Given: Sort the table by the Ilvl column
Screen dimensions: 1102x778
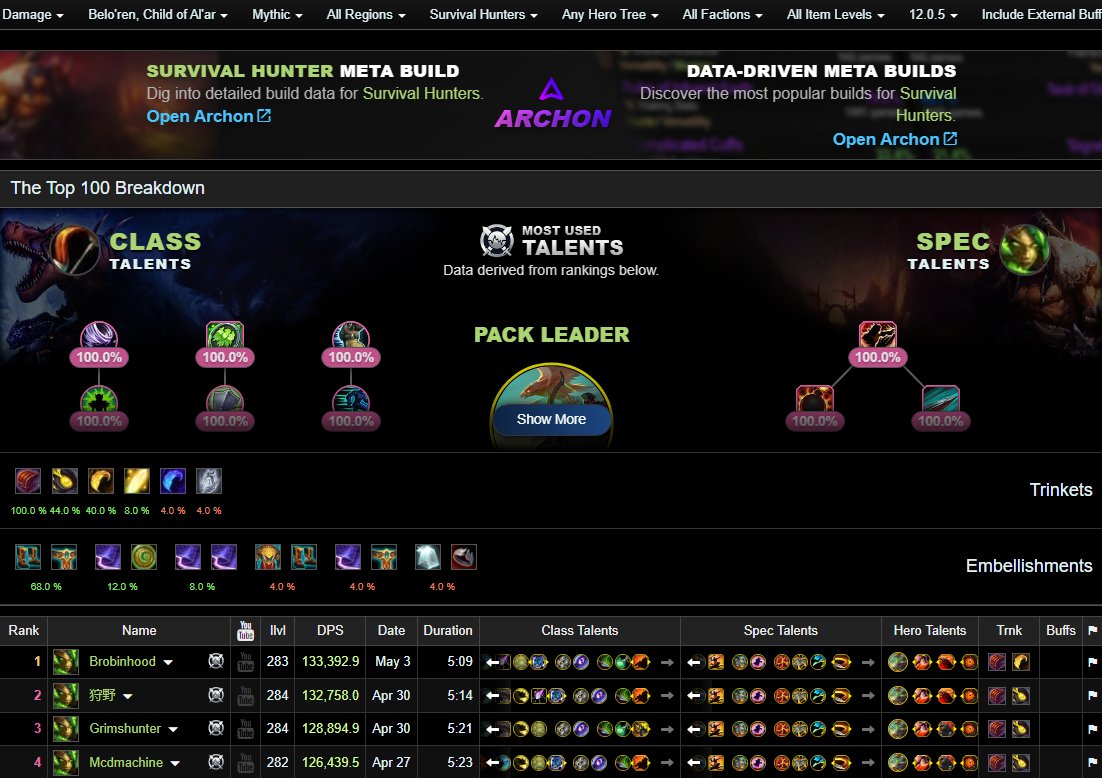Looking at the screenshot, I should click(x=278, y=630).
